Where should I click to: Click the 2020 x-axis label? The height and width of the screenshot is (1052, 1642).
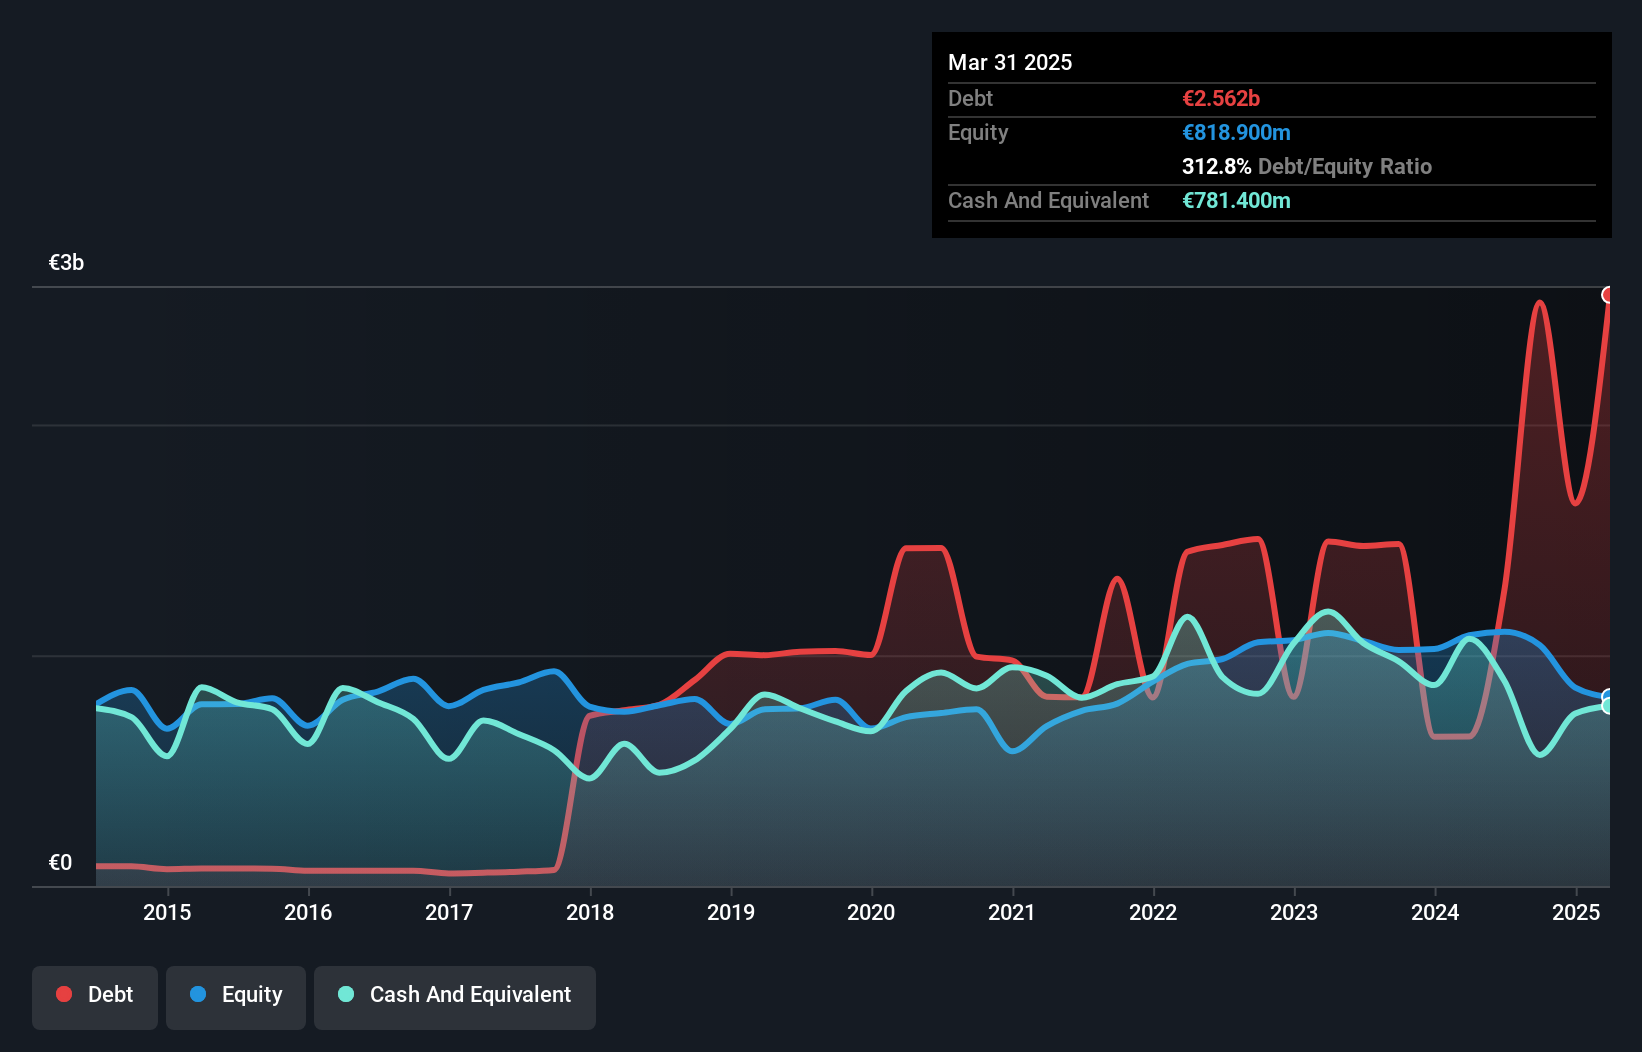[x=871, y=912]
